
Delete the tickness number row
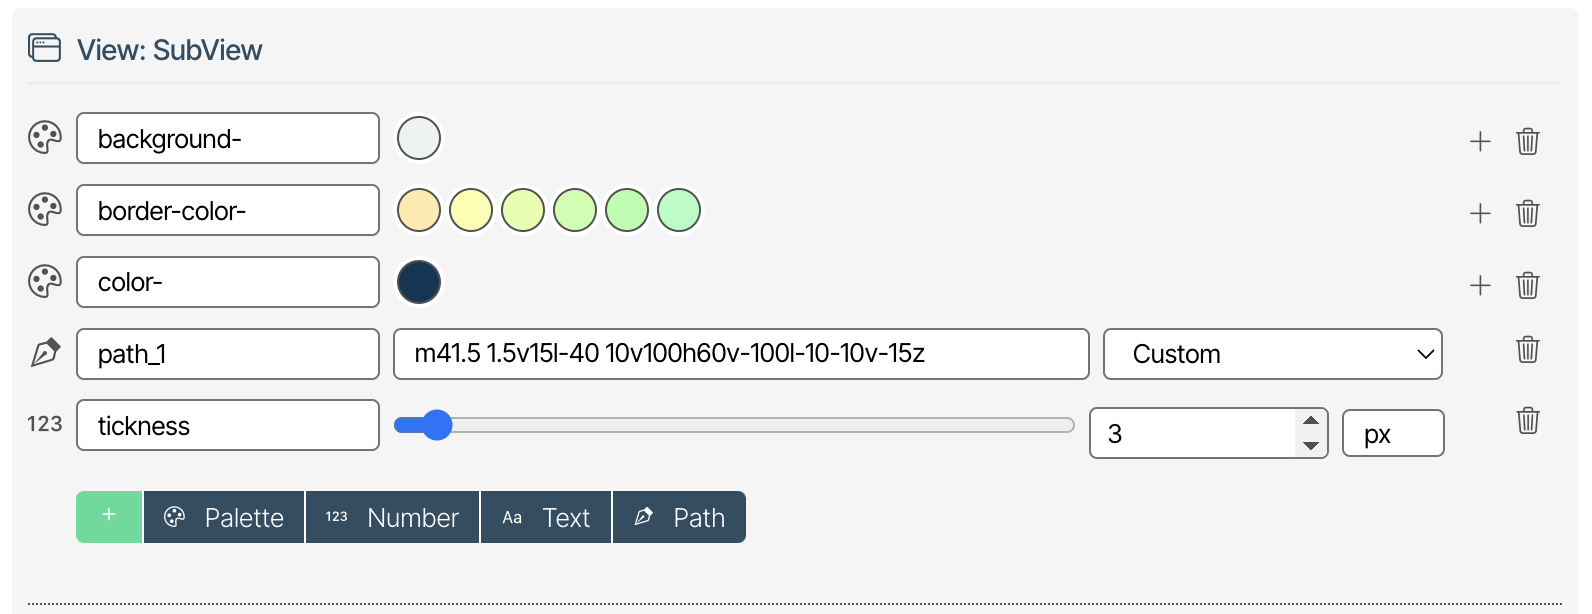[1527, 420]
